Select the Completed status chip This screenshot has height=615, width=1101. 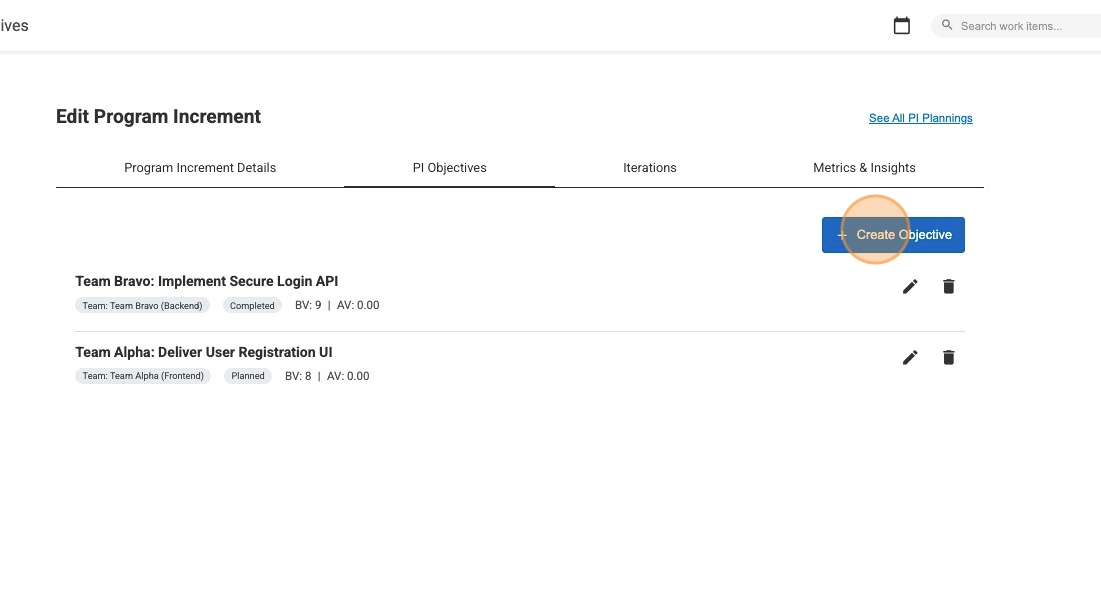coord(252,305)
